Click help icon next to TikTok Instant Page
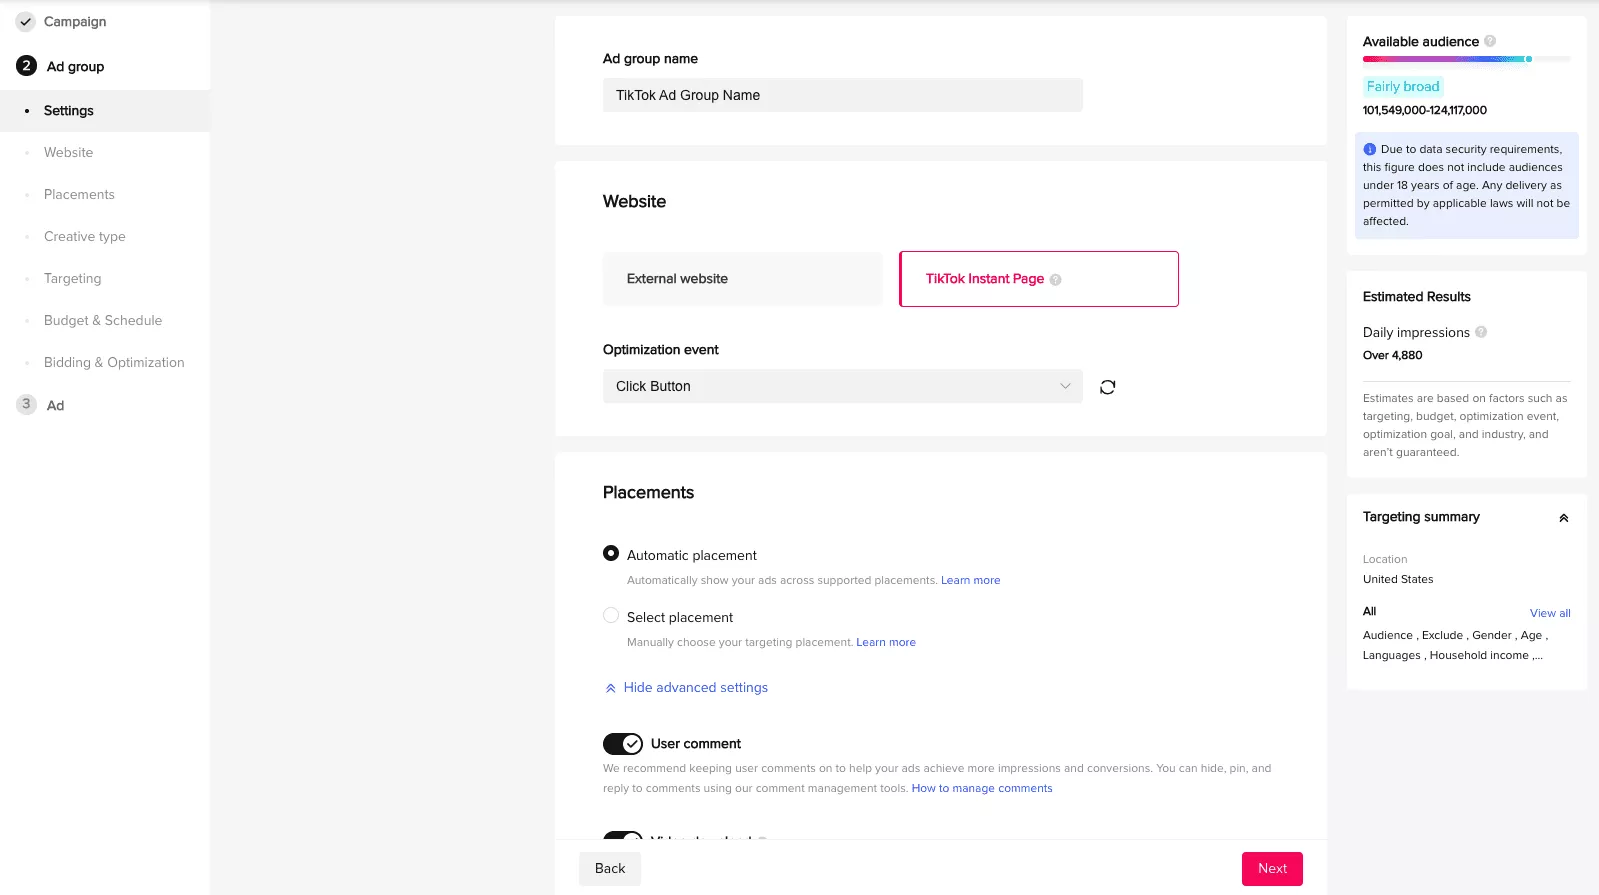 [1055, 280]
